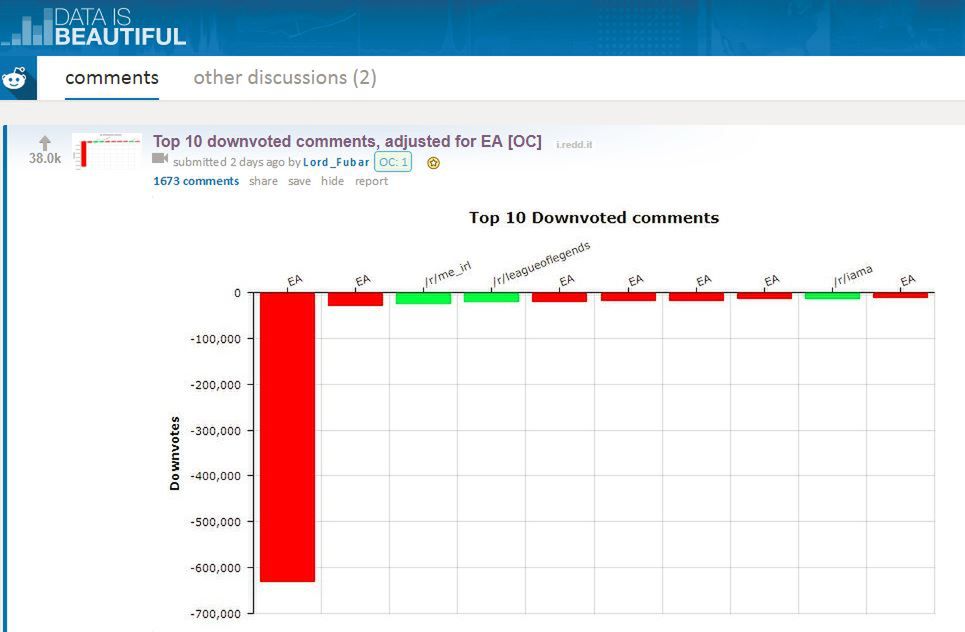Click the green /r/me_irl bar

(x=423, y=298)
